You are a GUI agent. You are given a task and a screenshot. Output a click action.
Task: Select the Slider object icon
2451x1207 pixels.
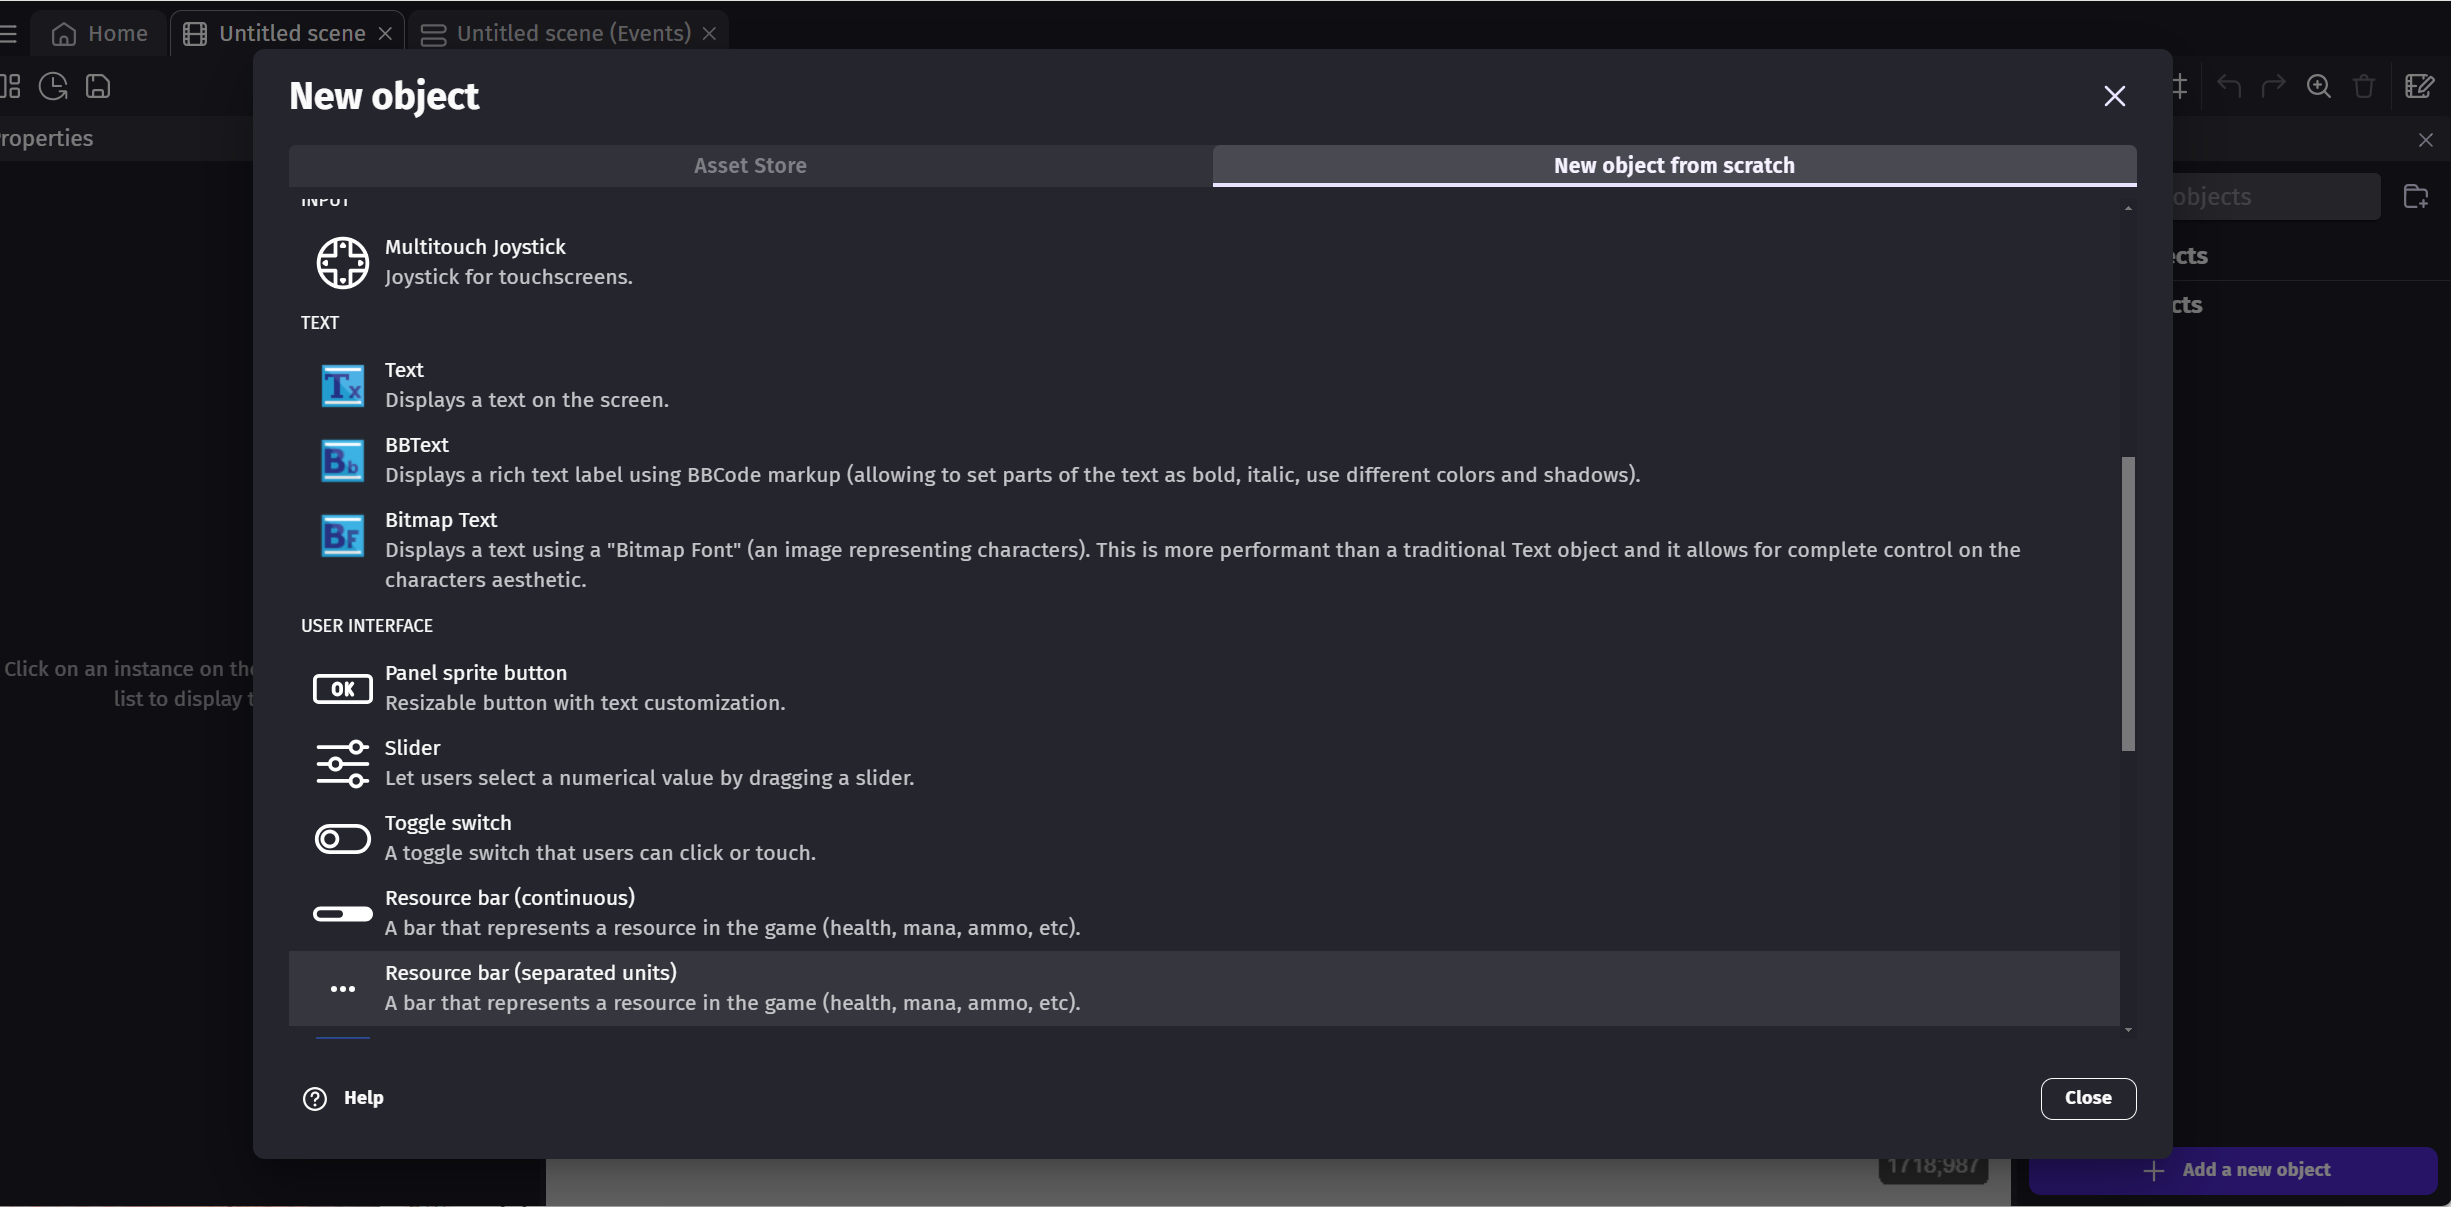pyautogui.click(x=342, y=763)
